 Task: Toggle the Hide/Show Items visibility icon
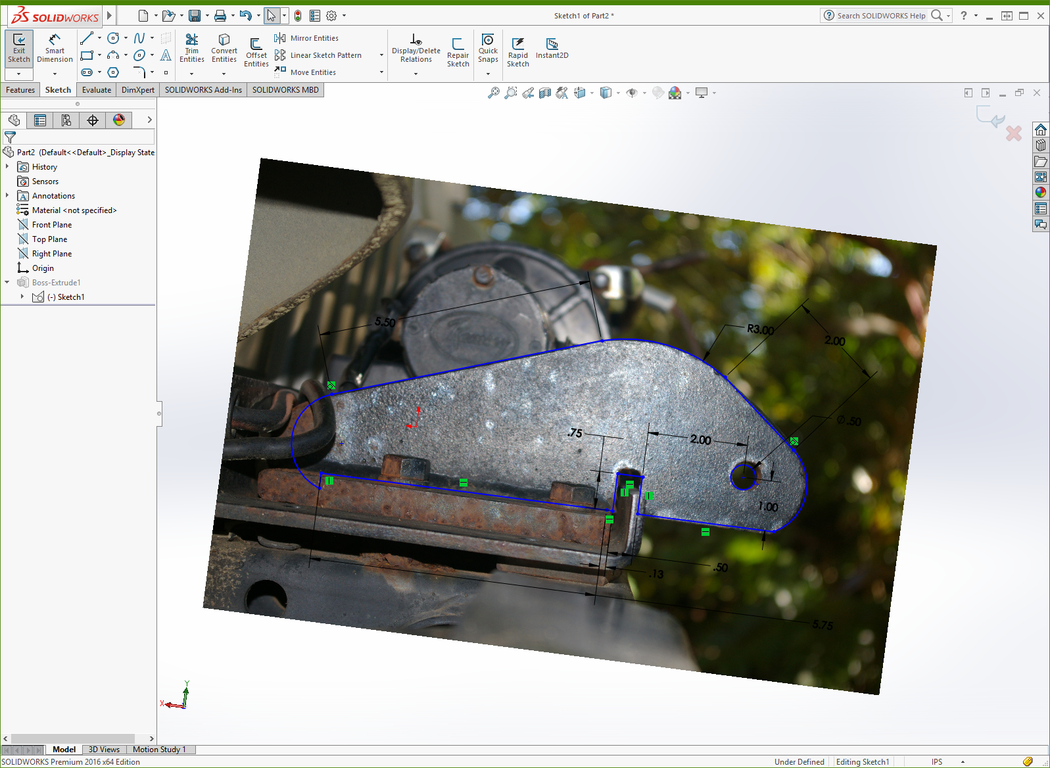632,93
